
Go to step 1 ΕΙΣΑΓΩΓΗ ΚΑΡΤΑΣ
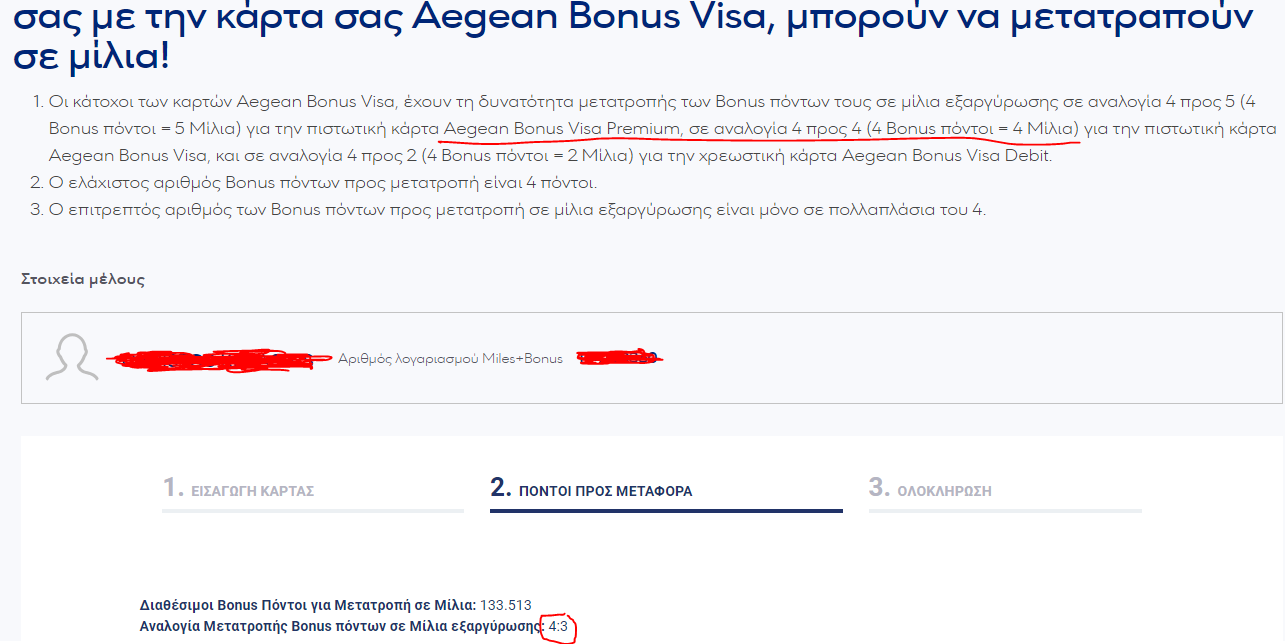pos(239,490)
